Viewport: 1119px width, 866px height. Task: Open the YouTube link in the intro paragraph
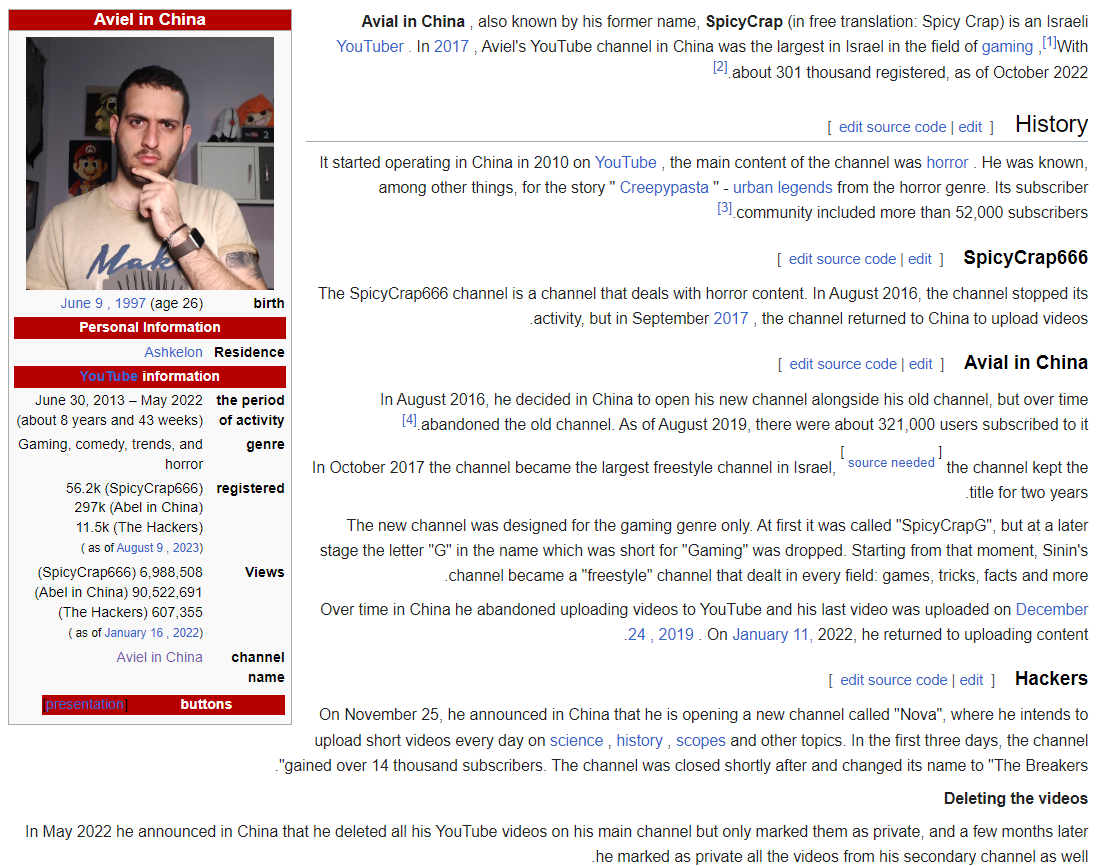coord(370,46)
